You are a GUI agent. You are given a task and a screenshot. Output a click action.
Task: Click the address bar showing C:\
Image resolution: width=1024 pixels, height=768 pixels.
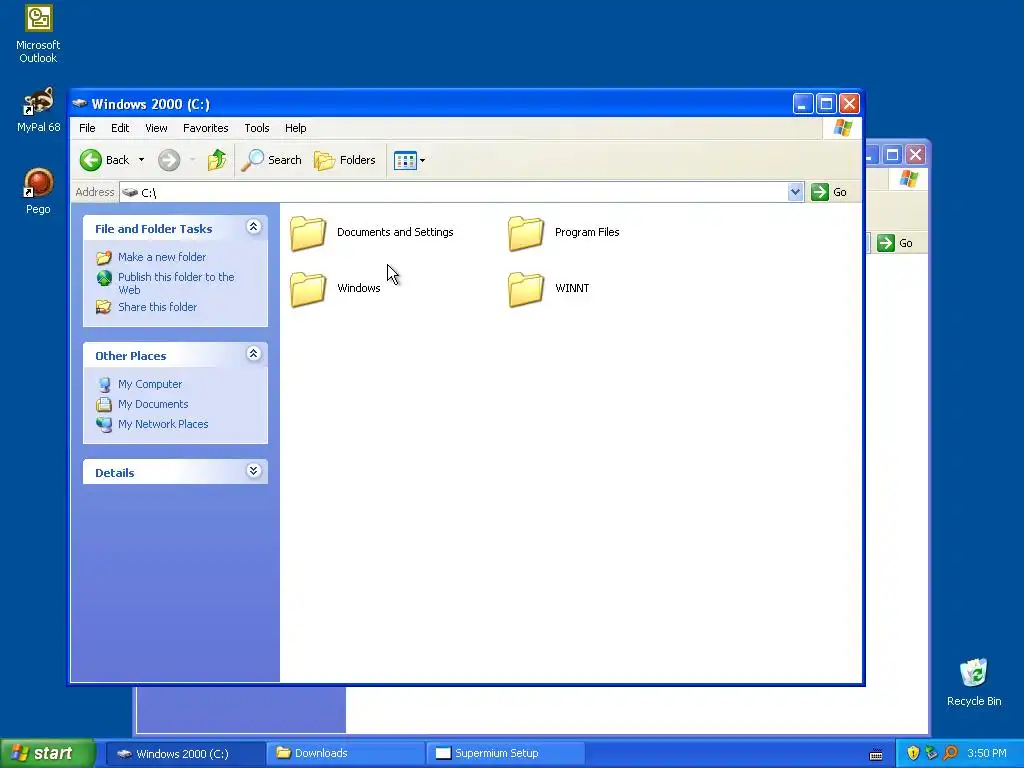click(x=454, y=192)
